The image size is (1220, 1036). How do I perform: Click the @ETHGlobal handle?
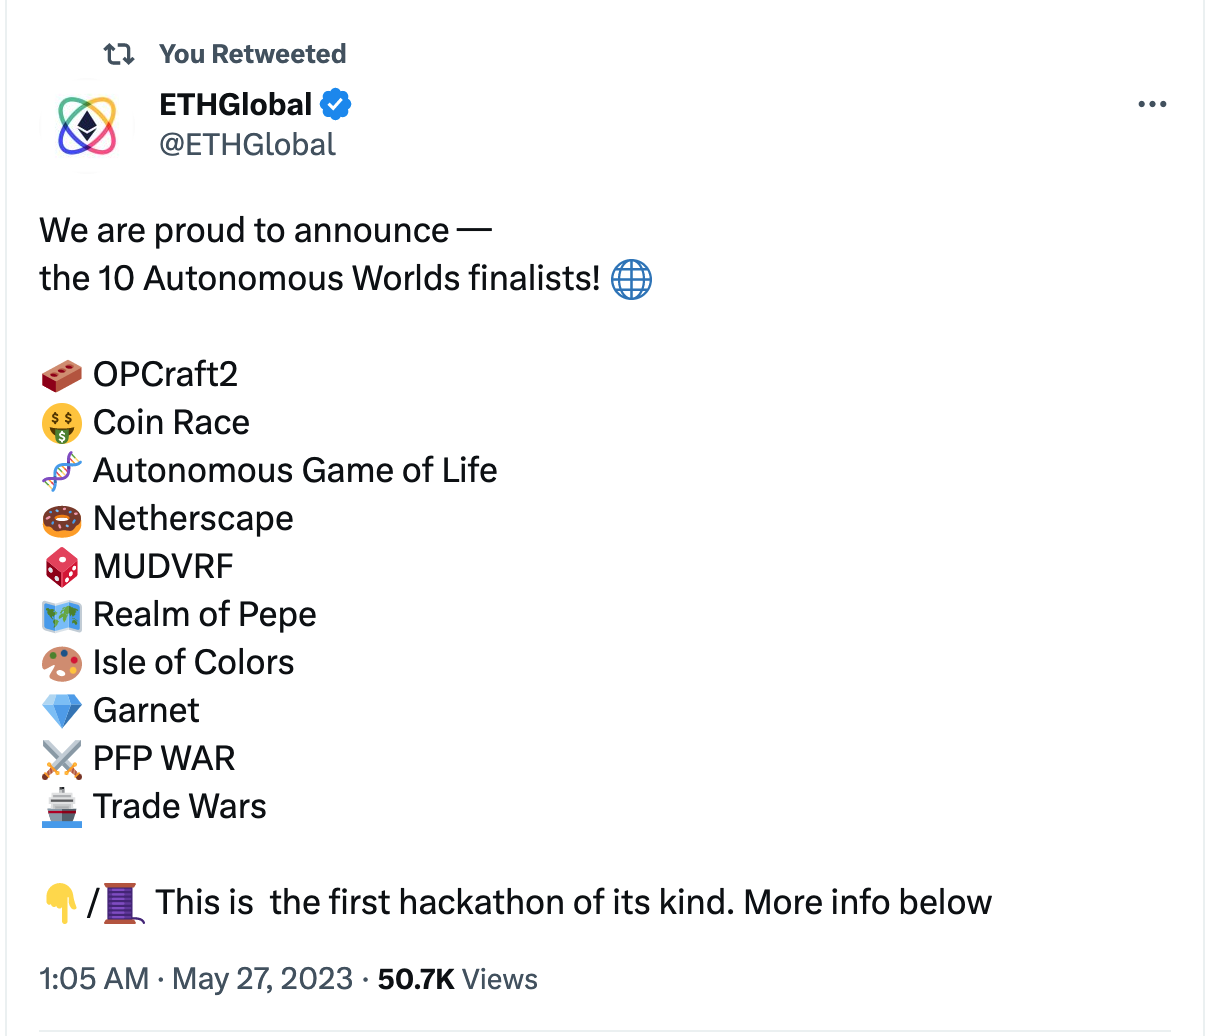coord(248,145)
